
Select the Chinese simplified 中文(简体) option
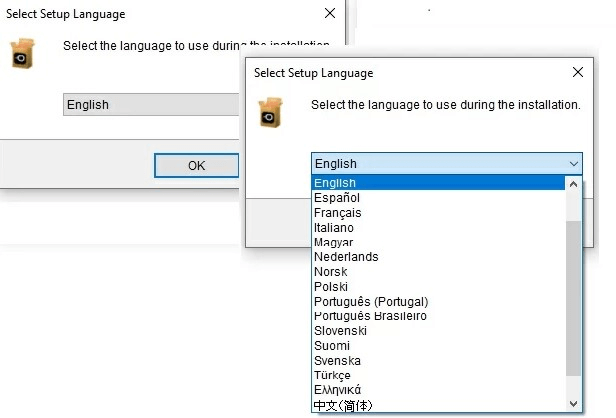click(343, 405)
